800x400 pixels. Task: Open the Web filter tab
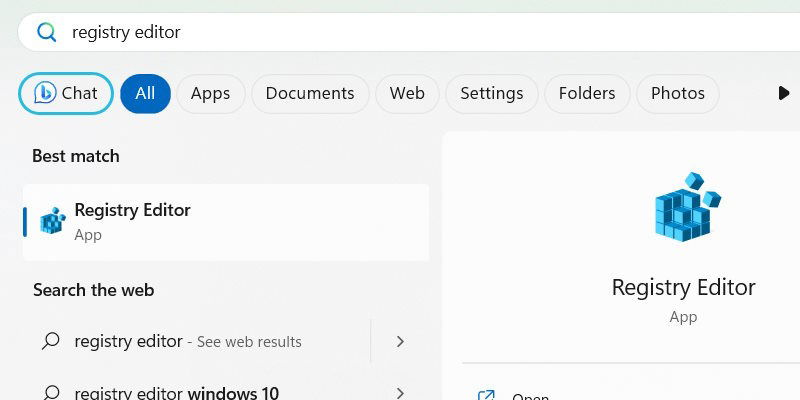[x=407, y=93]
